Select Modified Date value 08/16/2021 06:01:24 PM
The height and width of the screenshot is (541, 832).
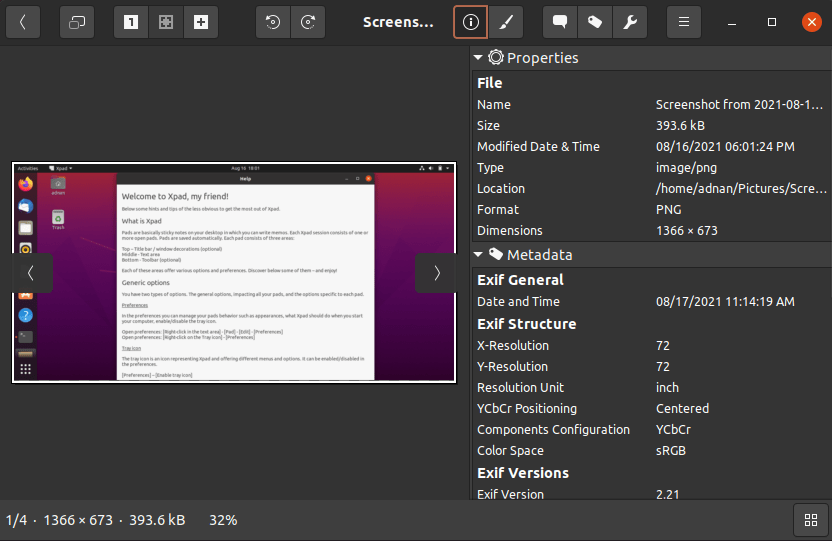[725, 147]
